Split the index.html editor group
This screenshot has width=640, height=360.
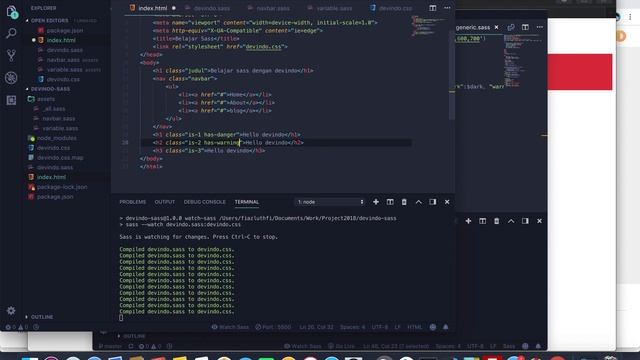point(433,8)
